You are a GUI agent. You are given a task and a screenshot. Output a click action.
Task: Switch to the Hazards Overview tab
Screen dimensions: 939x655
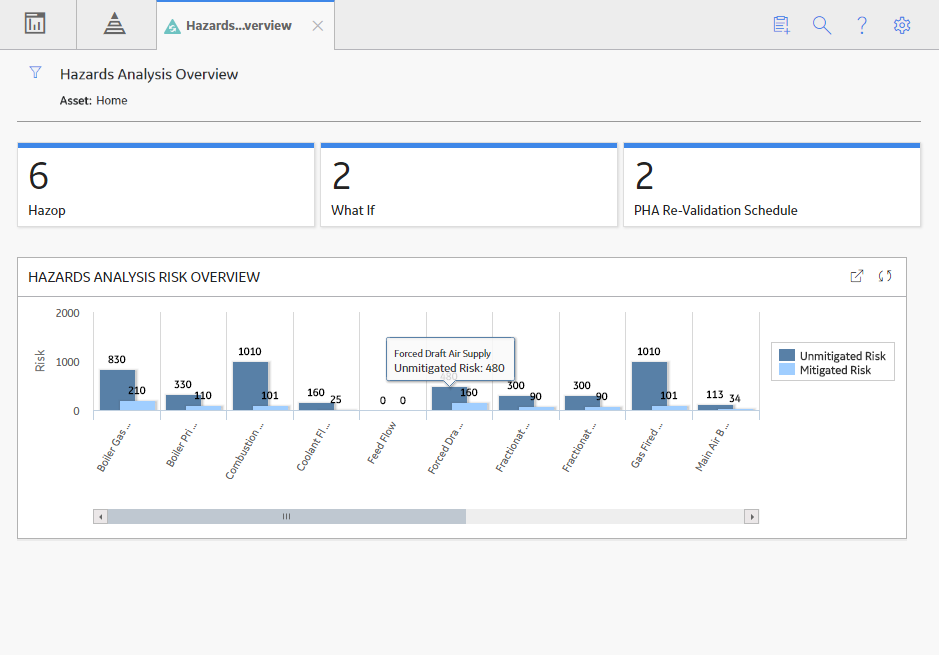click(238, 26)
